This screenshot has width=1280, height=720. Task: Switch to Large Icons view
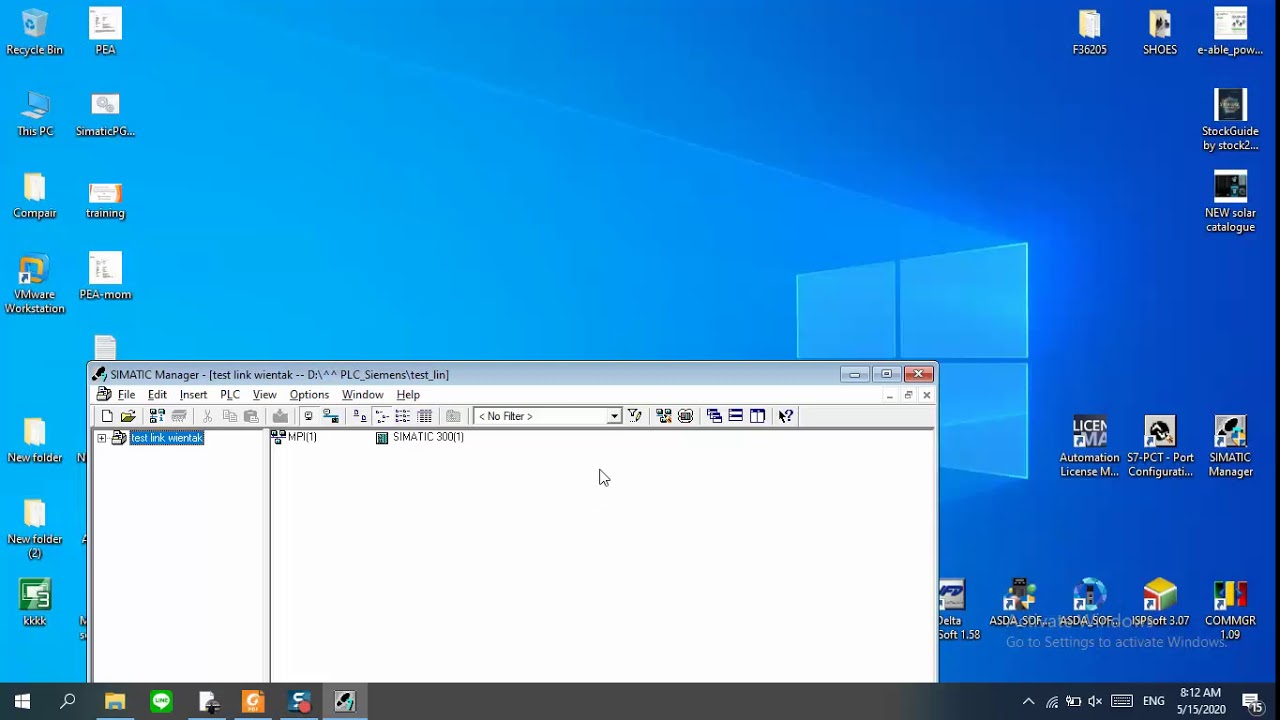click(x=359, y=416)
